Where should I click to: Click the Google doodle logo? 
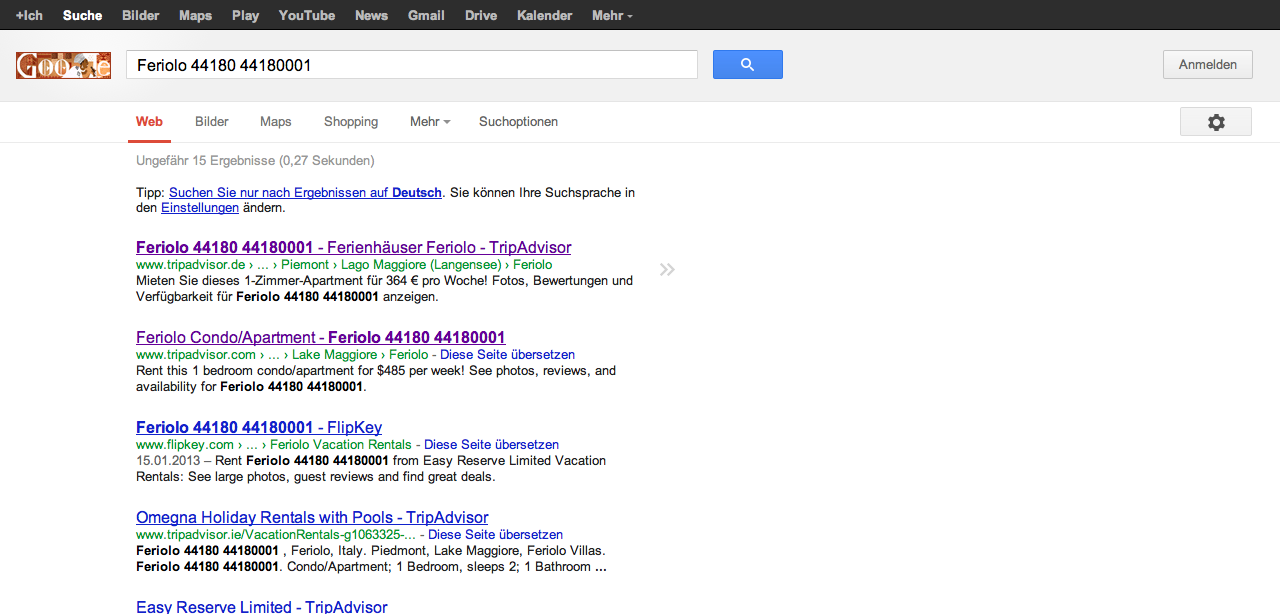point(63,66)
